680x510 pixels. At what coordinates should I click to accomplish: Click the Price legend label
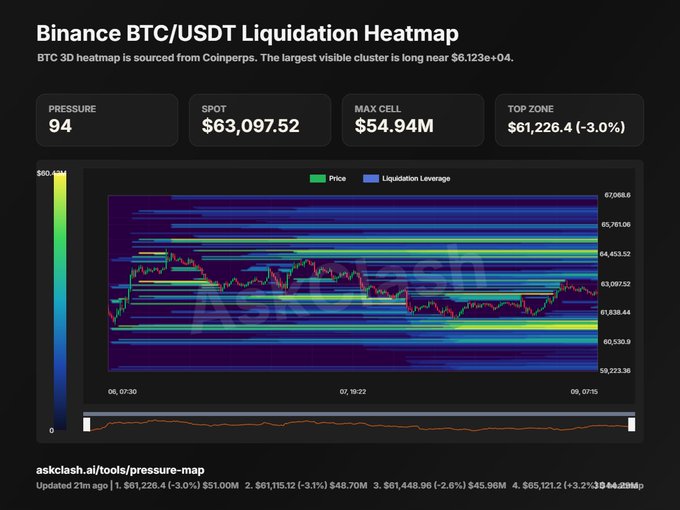click(x=337, y=179)
